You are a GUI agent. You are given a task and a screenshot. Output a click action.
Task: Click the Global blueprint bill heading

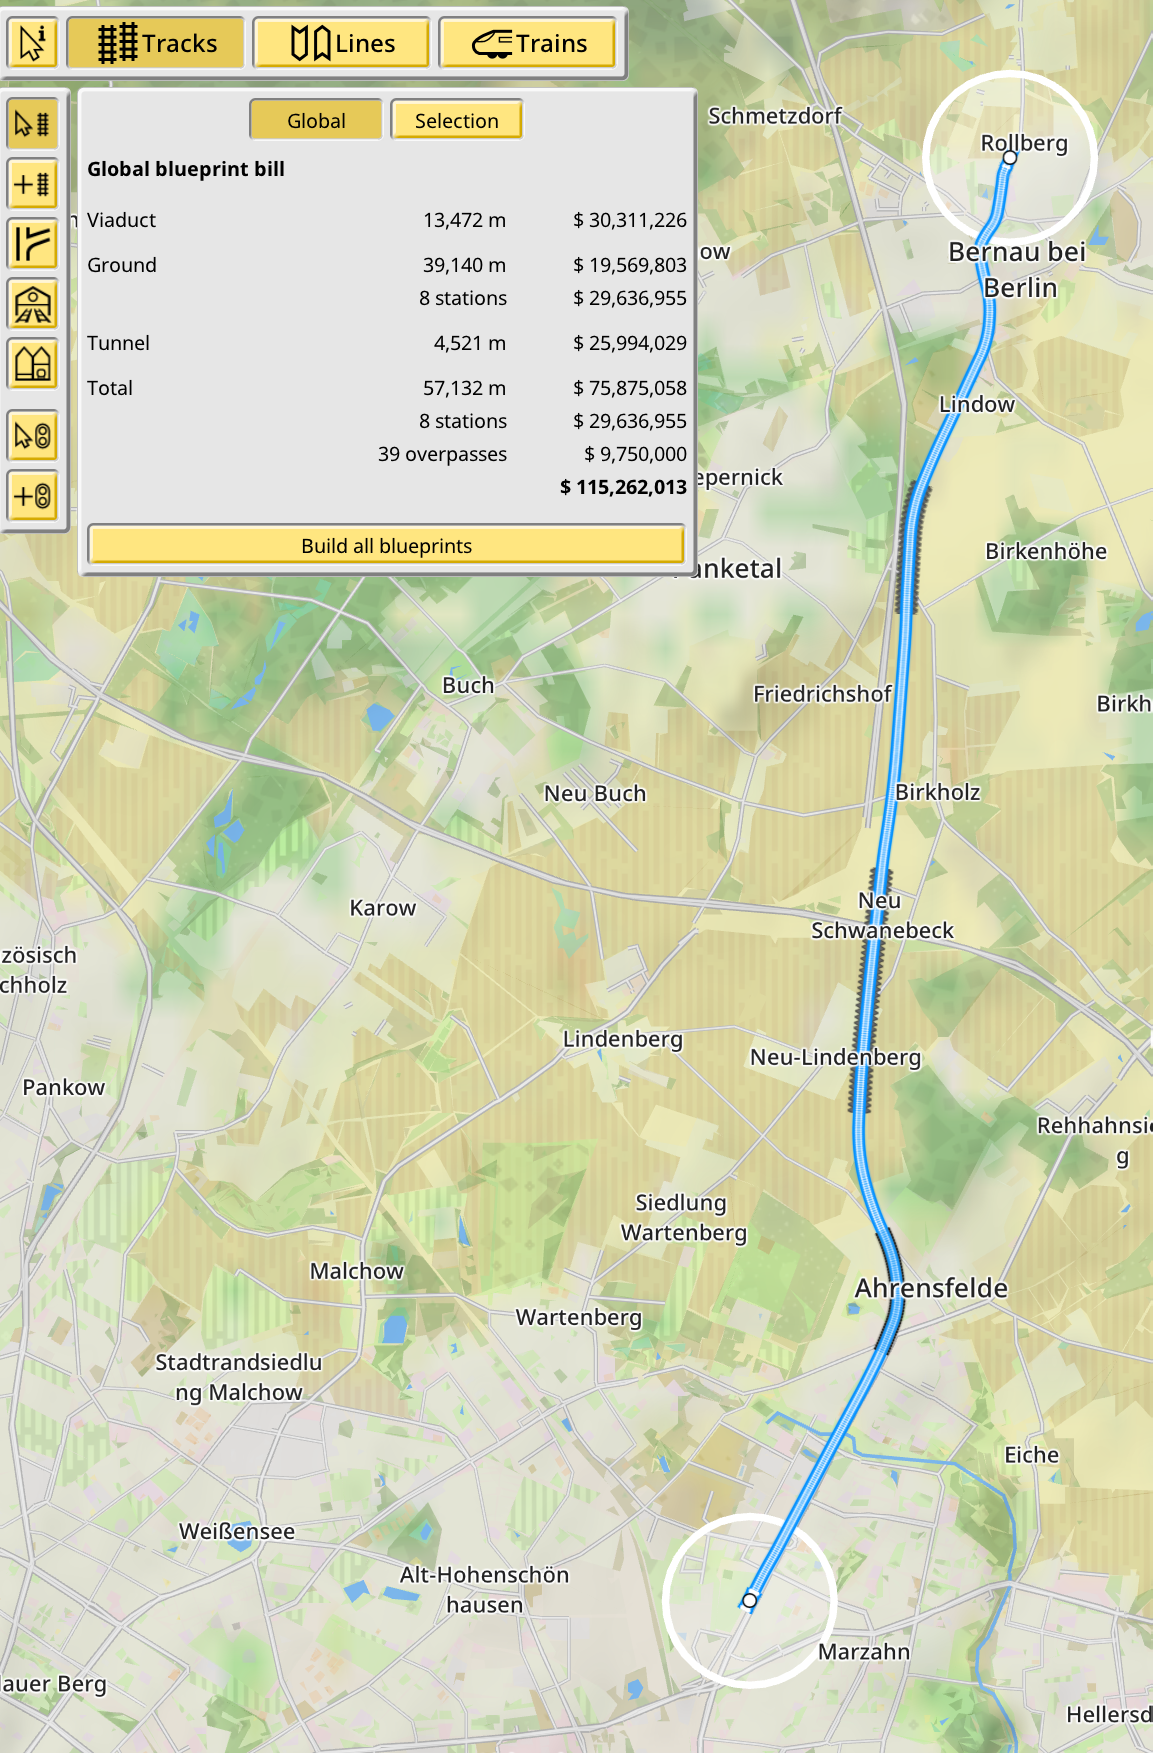pyautogui.click(x=186, y=169)
